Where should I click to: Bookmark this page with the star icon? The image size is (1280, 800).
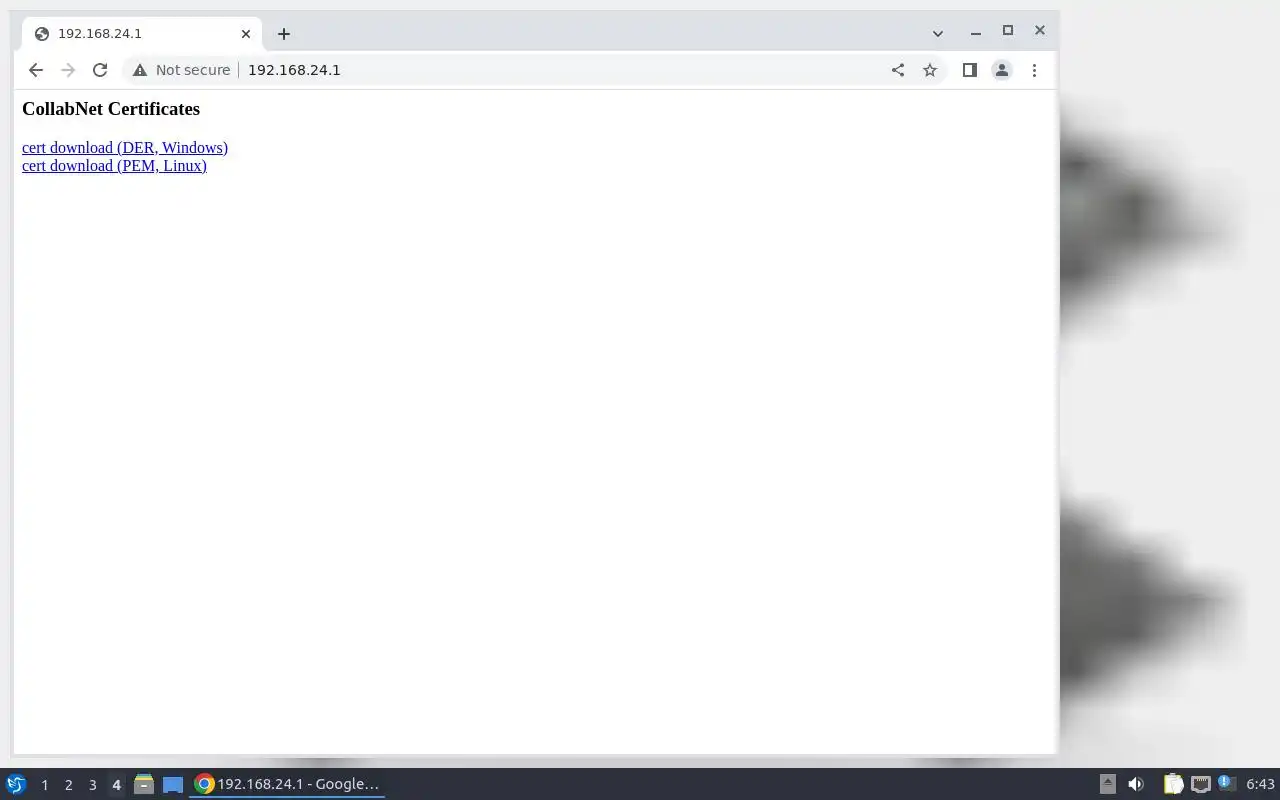[930, 70]
